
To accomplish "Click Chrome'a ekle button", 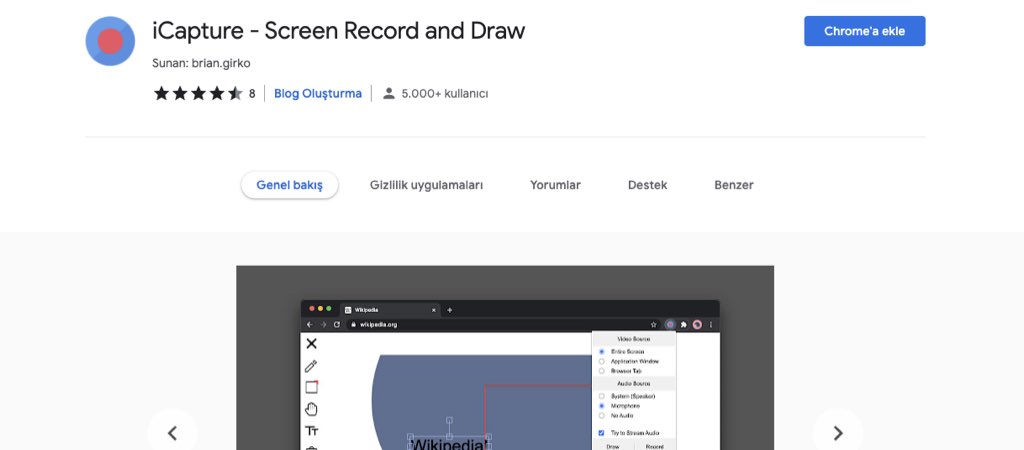I will click(865, 31).
